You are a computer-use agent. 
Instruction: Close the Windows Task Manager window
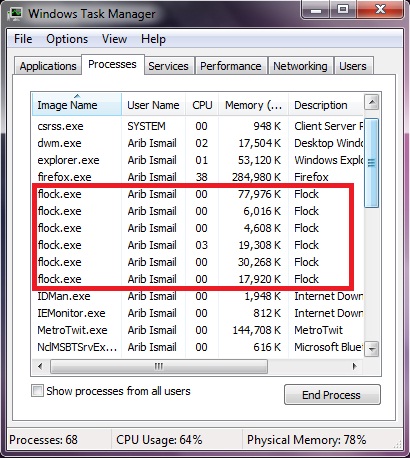380,10
